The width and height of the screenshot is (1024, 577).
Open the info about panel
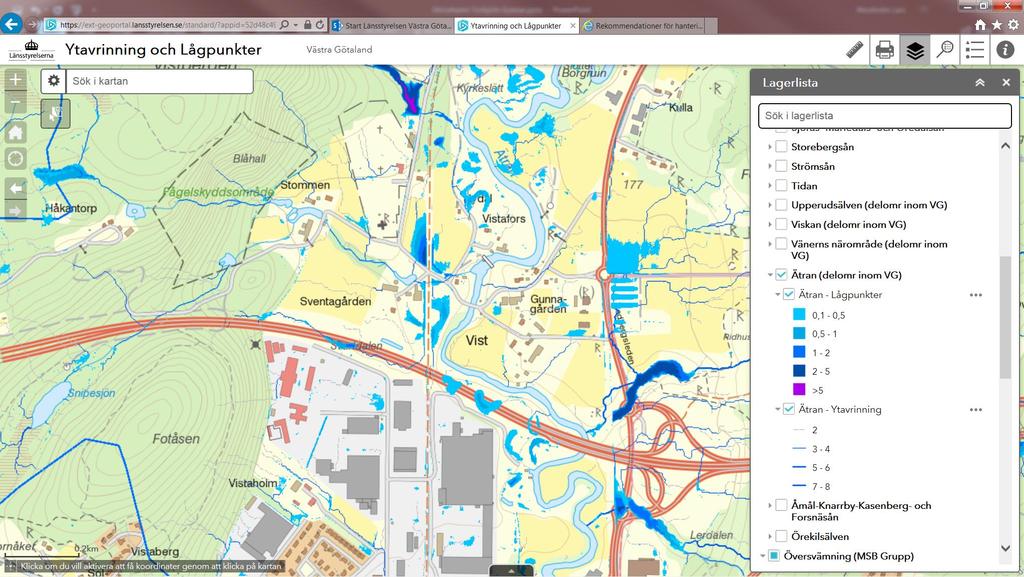[1005, 50]
